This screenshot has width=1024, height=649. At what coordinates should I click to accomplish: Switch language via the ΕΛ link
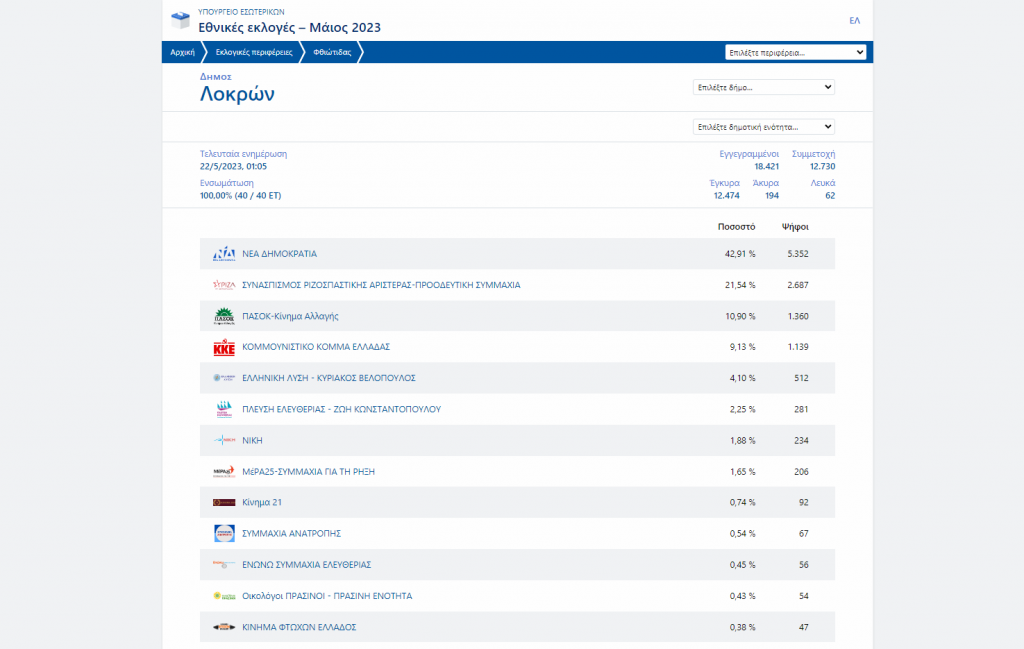coord(854,20)
